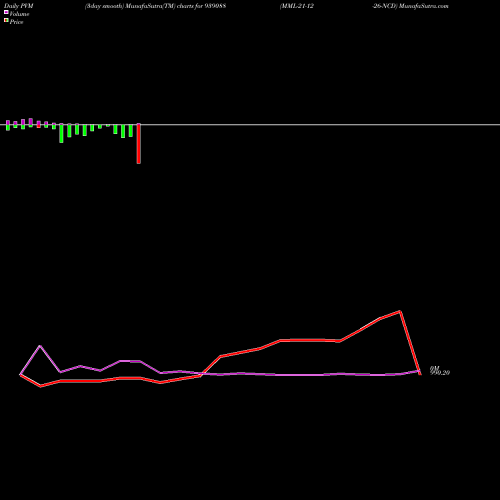
Task: Click the '(MML-21-12' heading text
Action: 297,6
